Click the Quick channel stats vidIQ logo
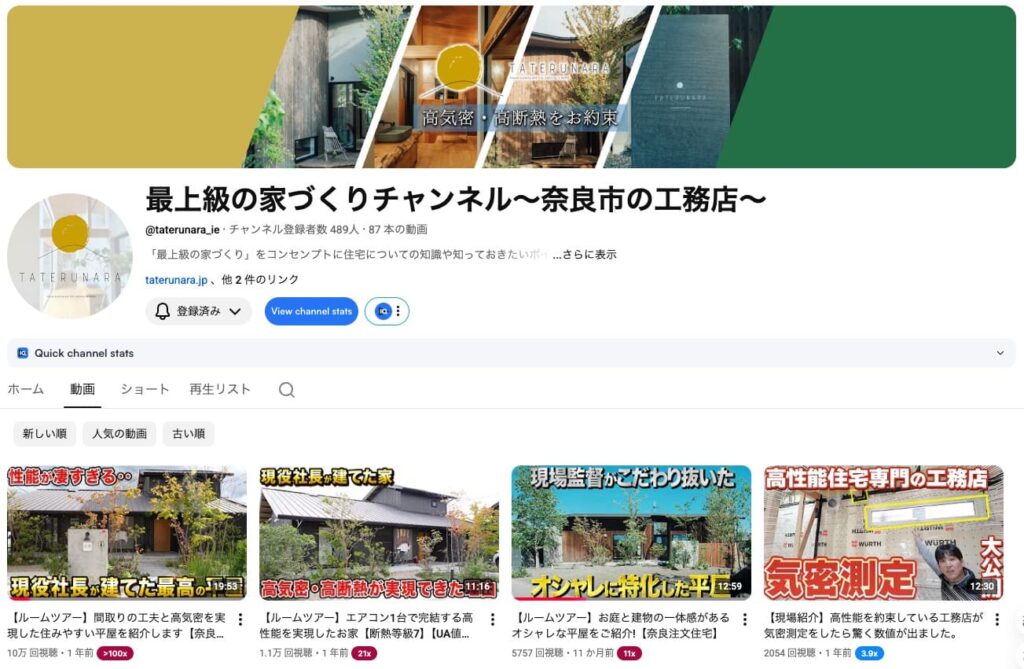Viewport: 1024px width, 669px height. tap(23, 353)
